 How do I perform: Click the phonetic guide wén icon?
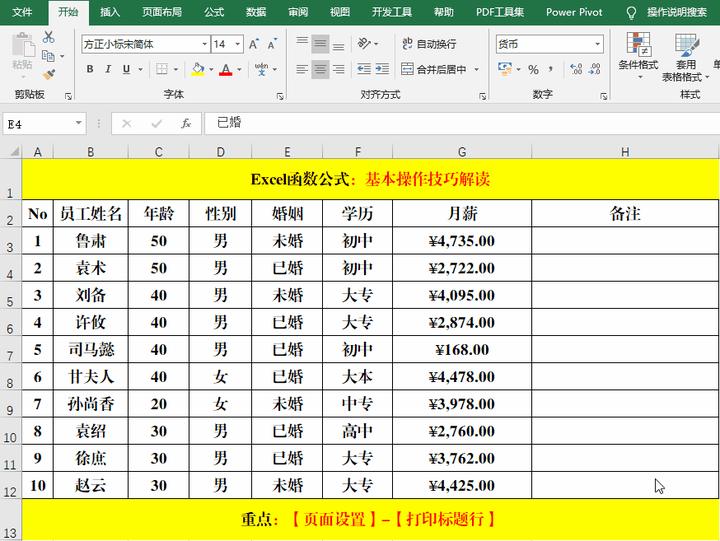(261, 69)
